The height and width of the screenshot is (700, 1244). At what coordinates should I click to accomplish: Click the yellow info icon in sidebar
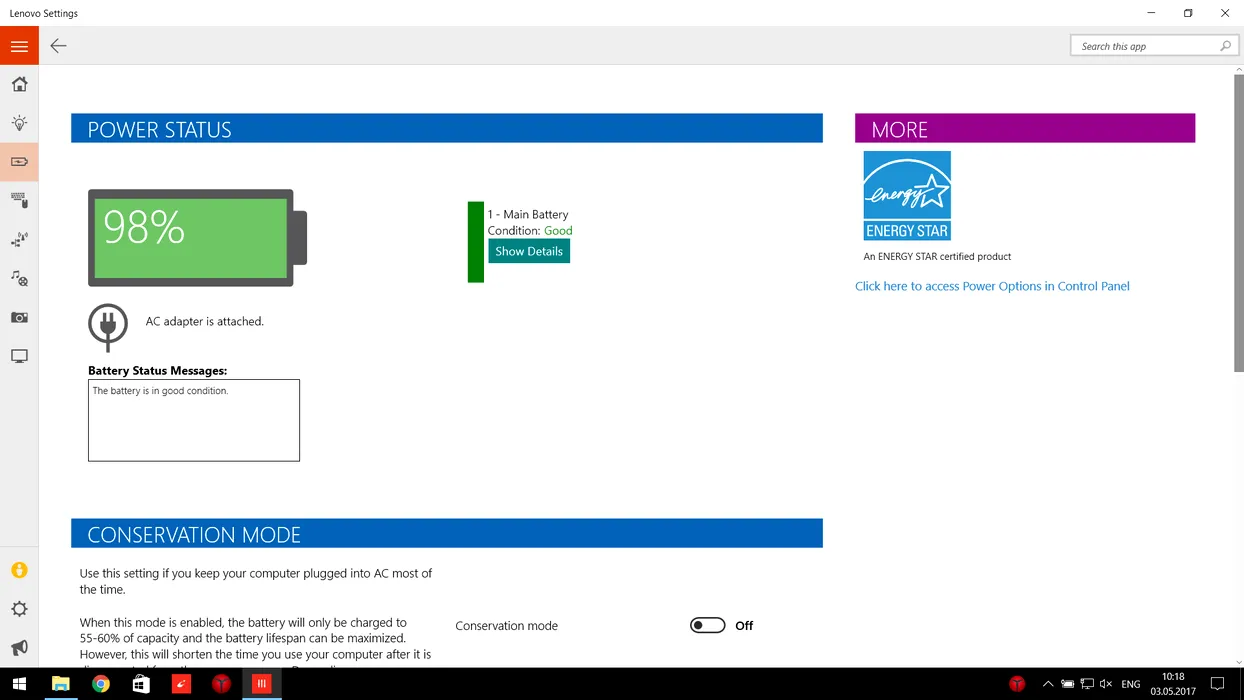pos(19,570)
